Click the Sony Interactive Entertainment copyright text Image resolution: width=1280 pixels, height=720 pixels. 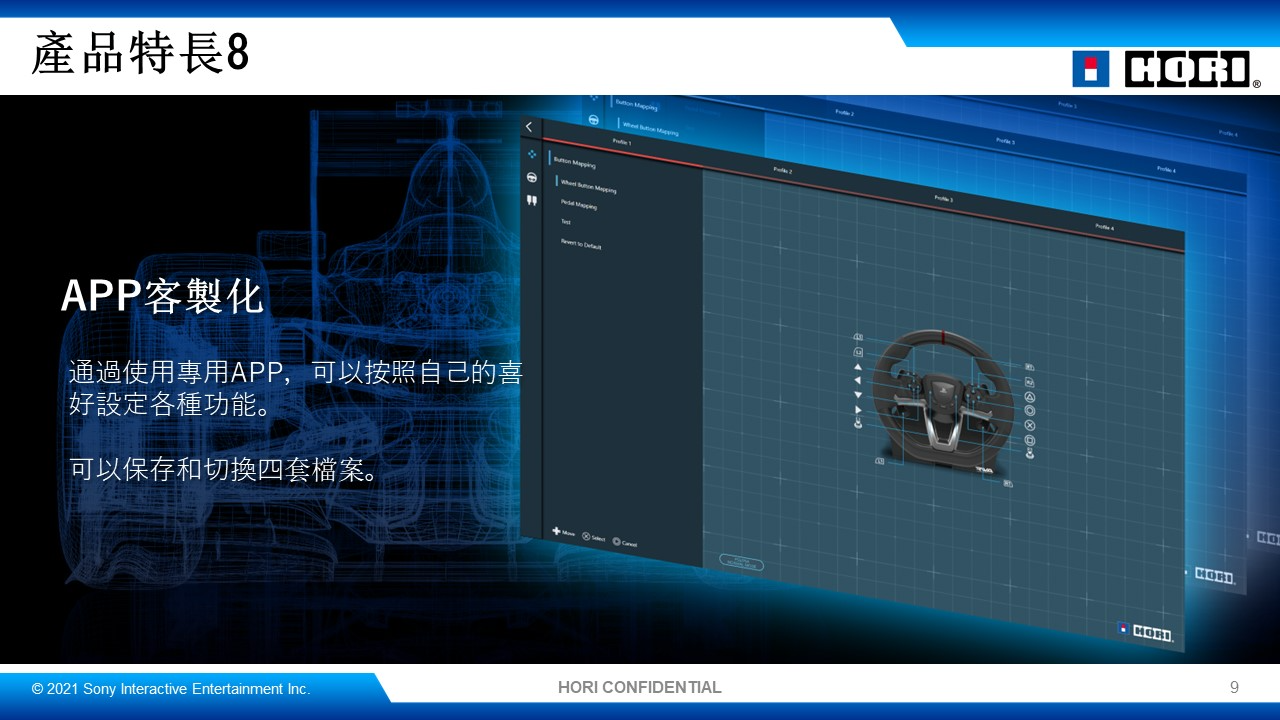[x=171, y=689]
